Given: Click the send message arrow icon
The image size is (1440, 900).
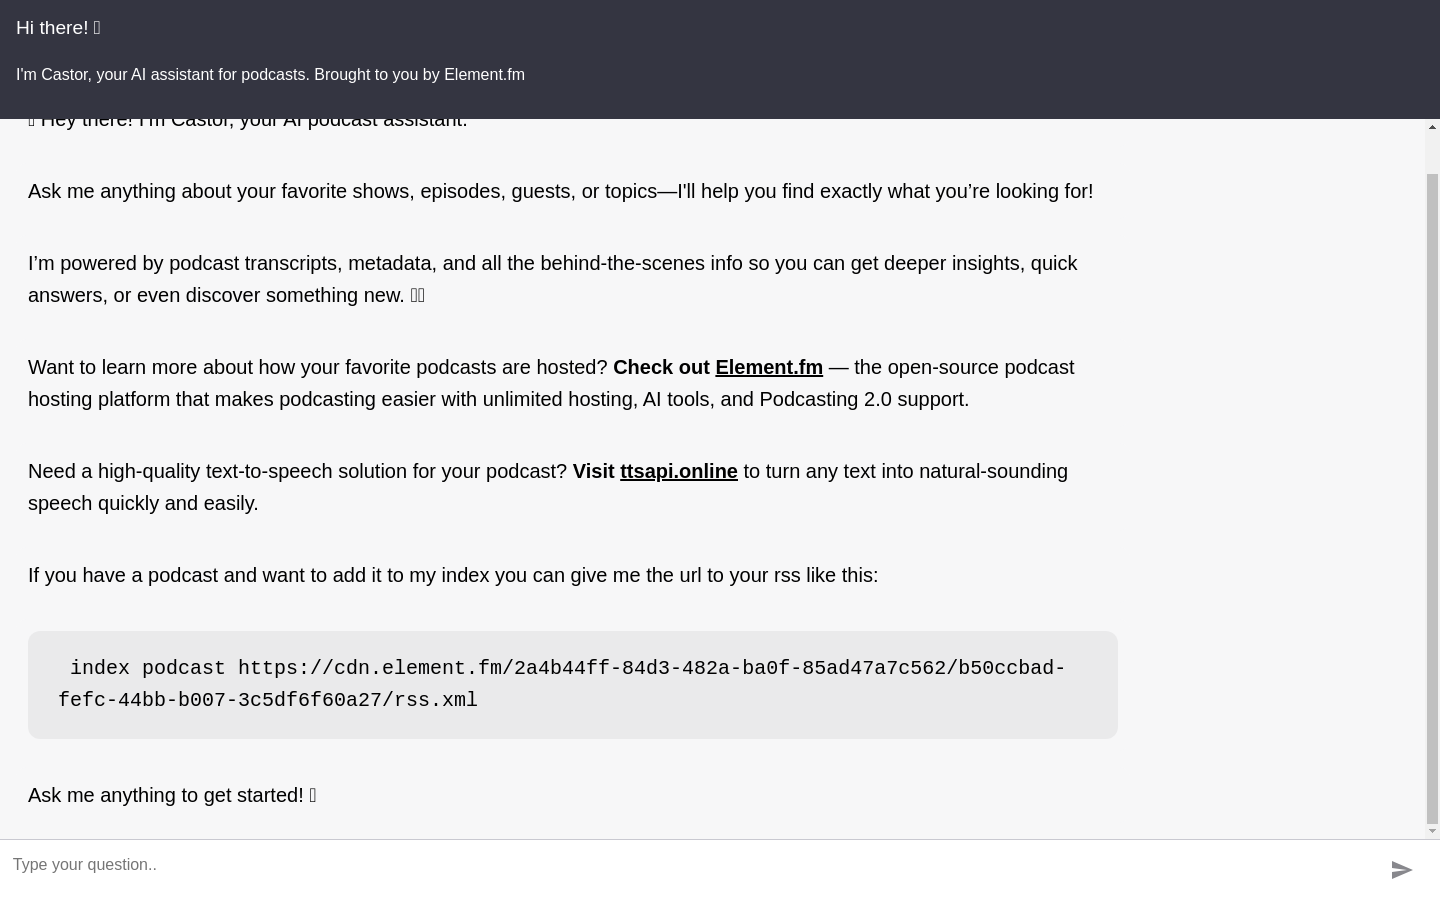Looking at the screenshot, I should click(1402, 870).
